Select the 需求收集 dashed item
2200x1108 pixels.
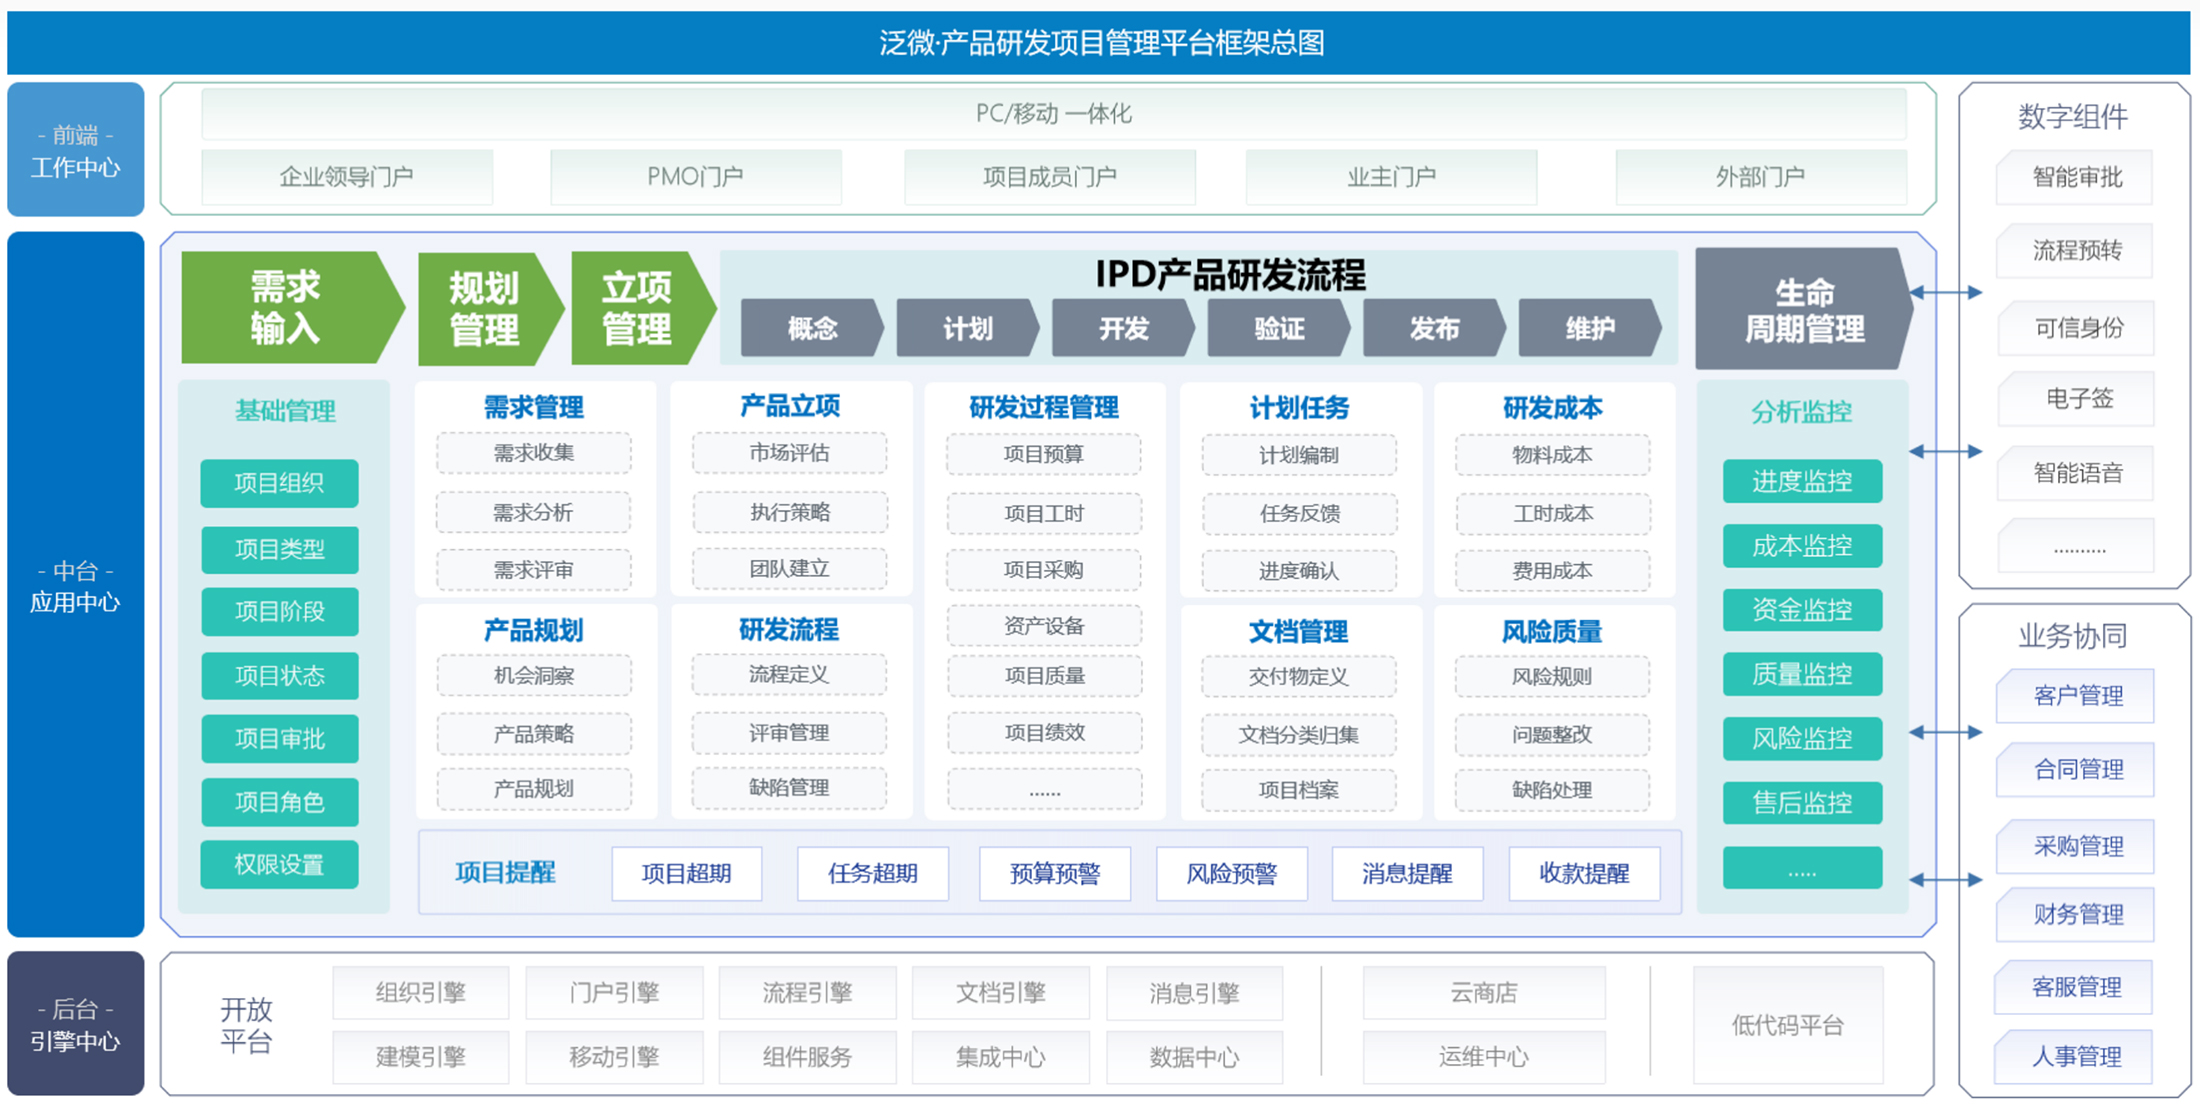[x=533, y=453]
